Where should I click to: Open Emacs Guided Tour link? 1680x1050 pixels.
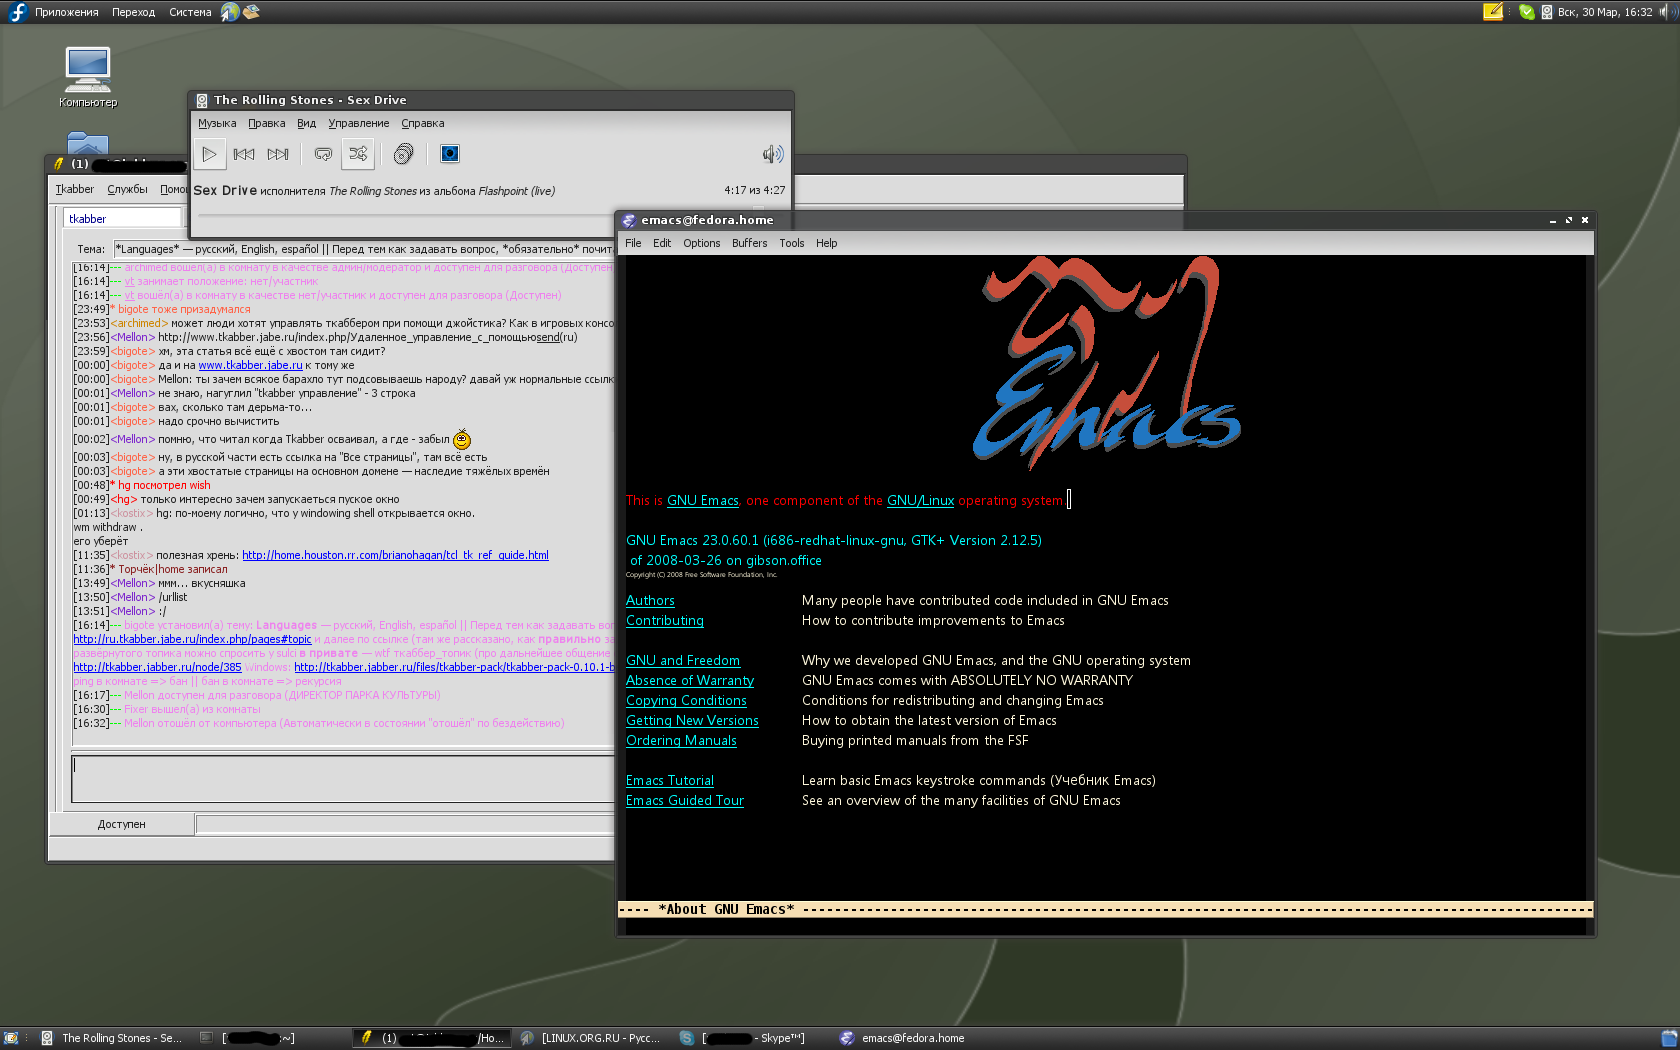pos(685,801)
